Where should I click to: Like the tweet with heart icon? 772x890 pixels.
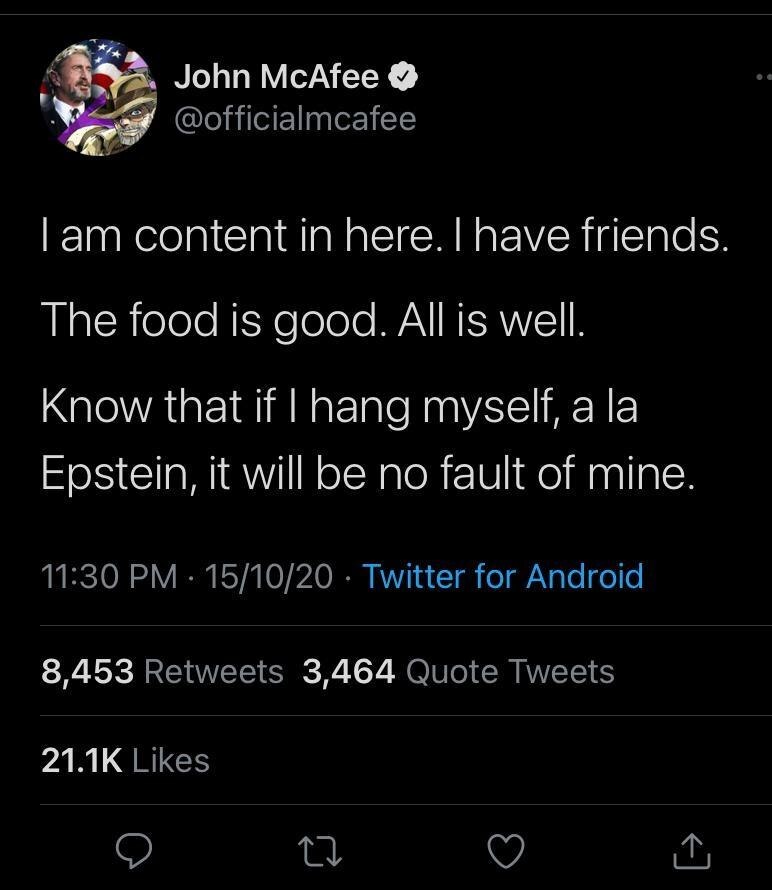[x=506, y=851]
